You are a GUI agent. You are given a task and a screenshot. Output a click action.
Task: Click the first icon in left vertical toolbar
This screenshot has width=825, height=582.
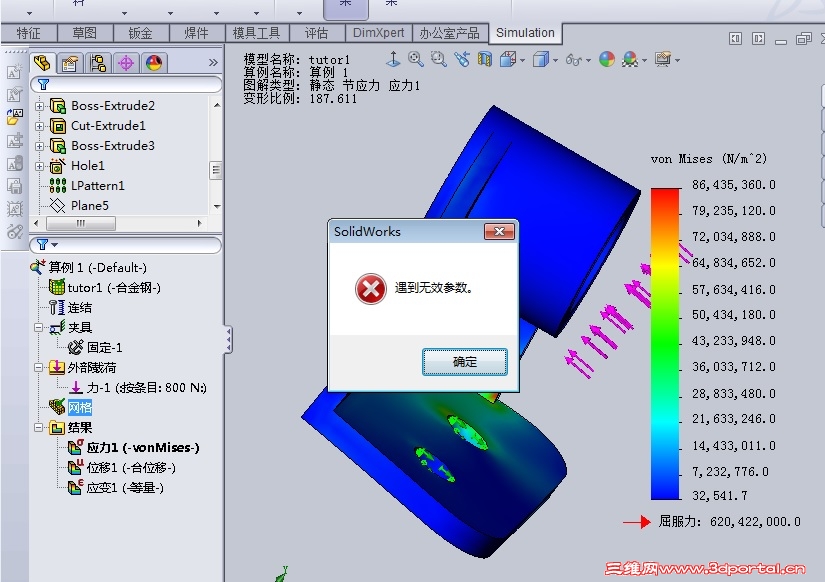click(15, 72)
